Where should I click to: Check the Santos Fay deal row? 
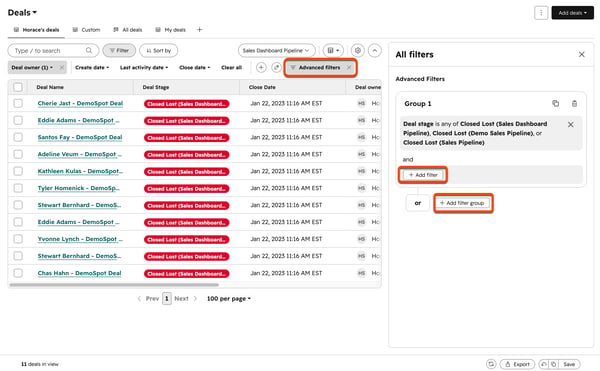(x=18, y=137)
